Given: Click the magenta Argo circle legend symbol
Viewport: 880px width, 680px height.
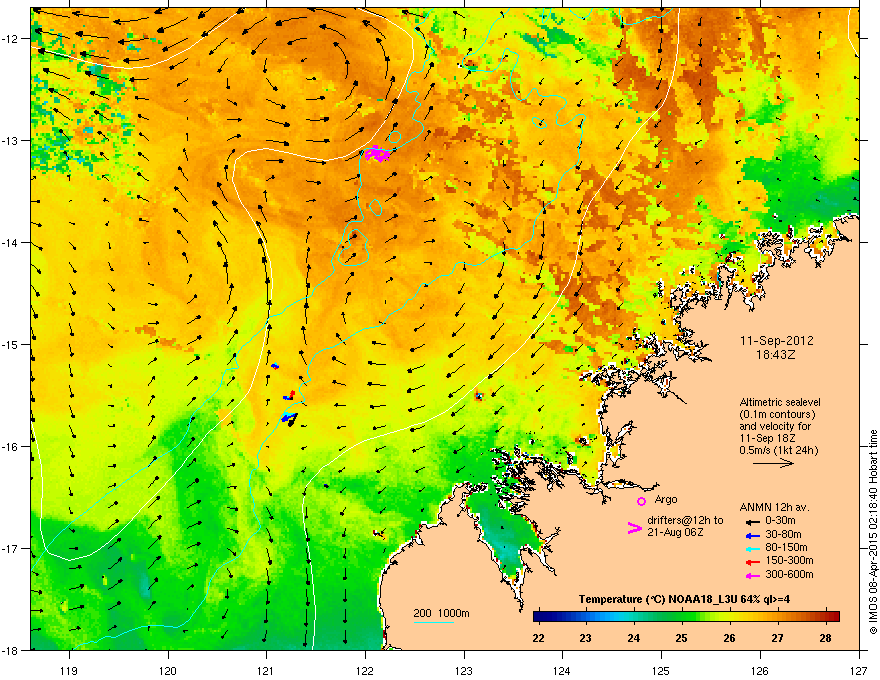Looking at the screenshot, I should click(x=641, y=501).
